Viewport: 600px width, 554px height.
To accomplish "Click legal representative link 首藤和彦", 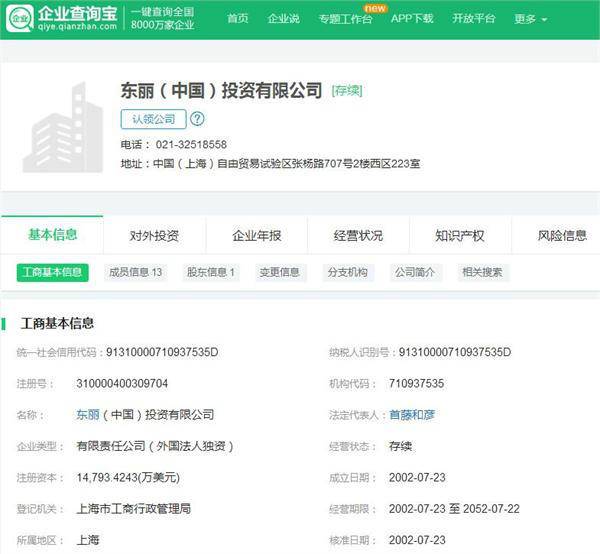I will click(412, 415).
